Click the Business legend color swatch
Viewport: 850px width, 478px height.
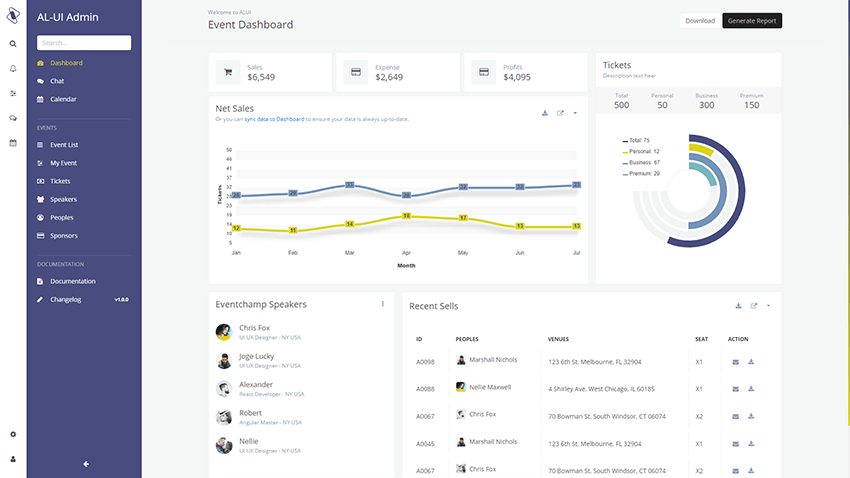[x=625, y=162]
